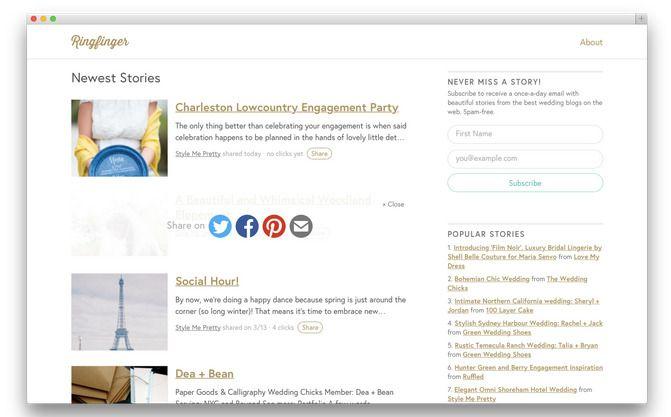Open the Social Hour! story

click(x=207, y=281)
